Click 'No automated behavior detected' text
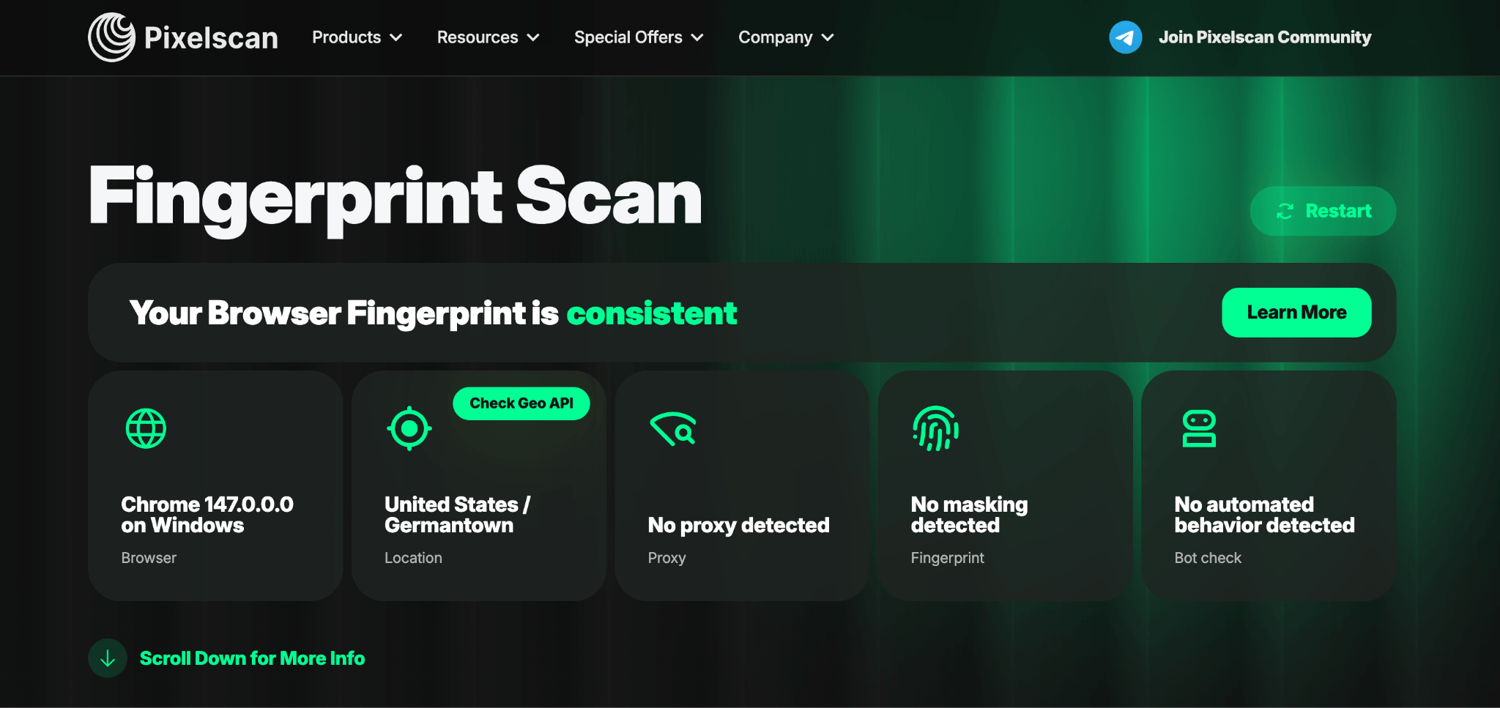 (1264, 515)
